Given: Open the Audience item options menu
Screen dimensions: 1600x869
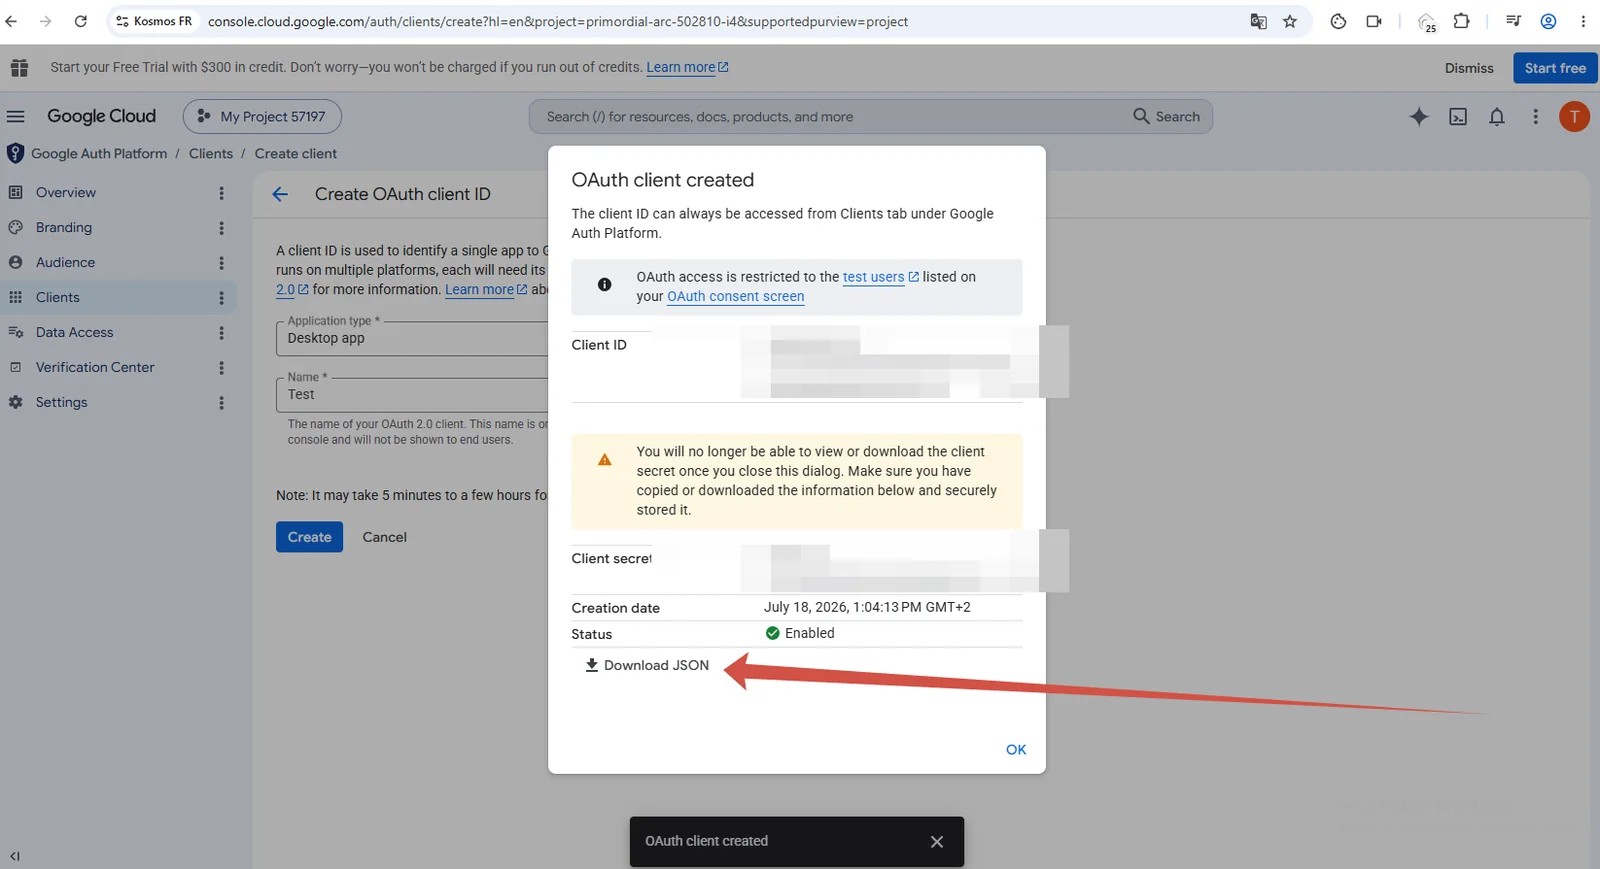Looking at the screenshot, I should point(221,263).
